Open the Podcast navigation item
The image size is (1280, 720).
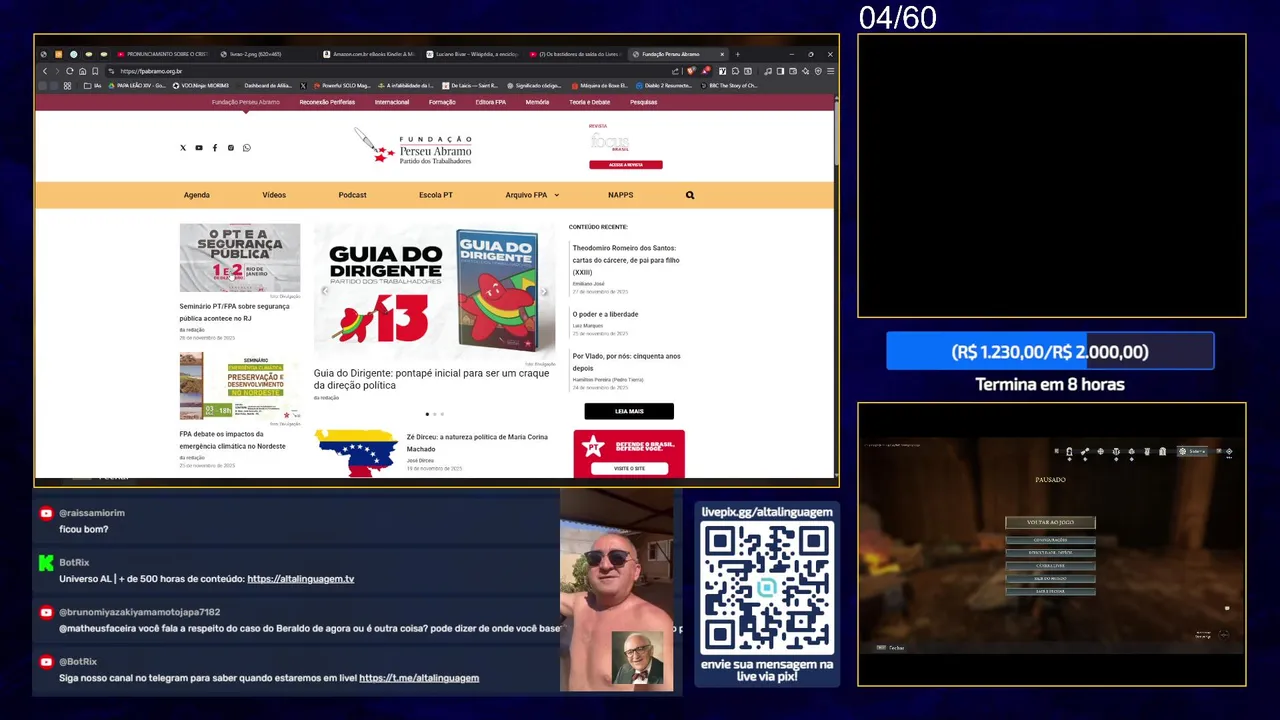[352, 195]
